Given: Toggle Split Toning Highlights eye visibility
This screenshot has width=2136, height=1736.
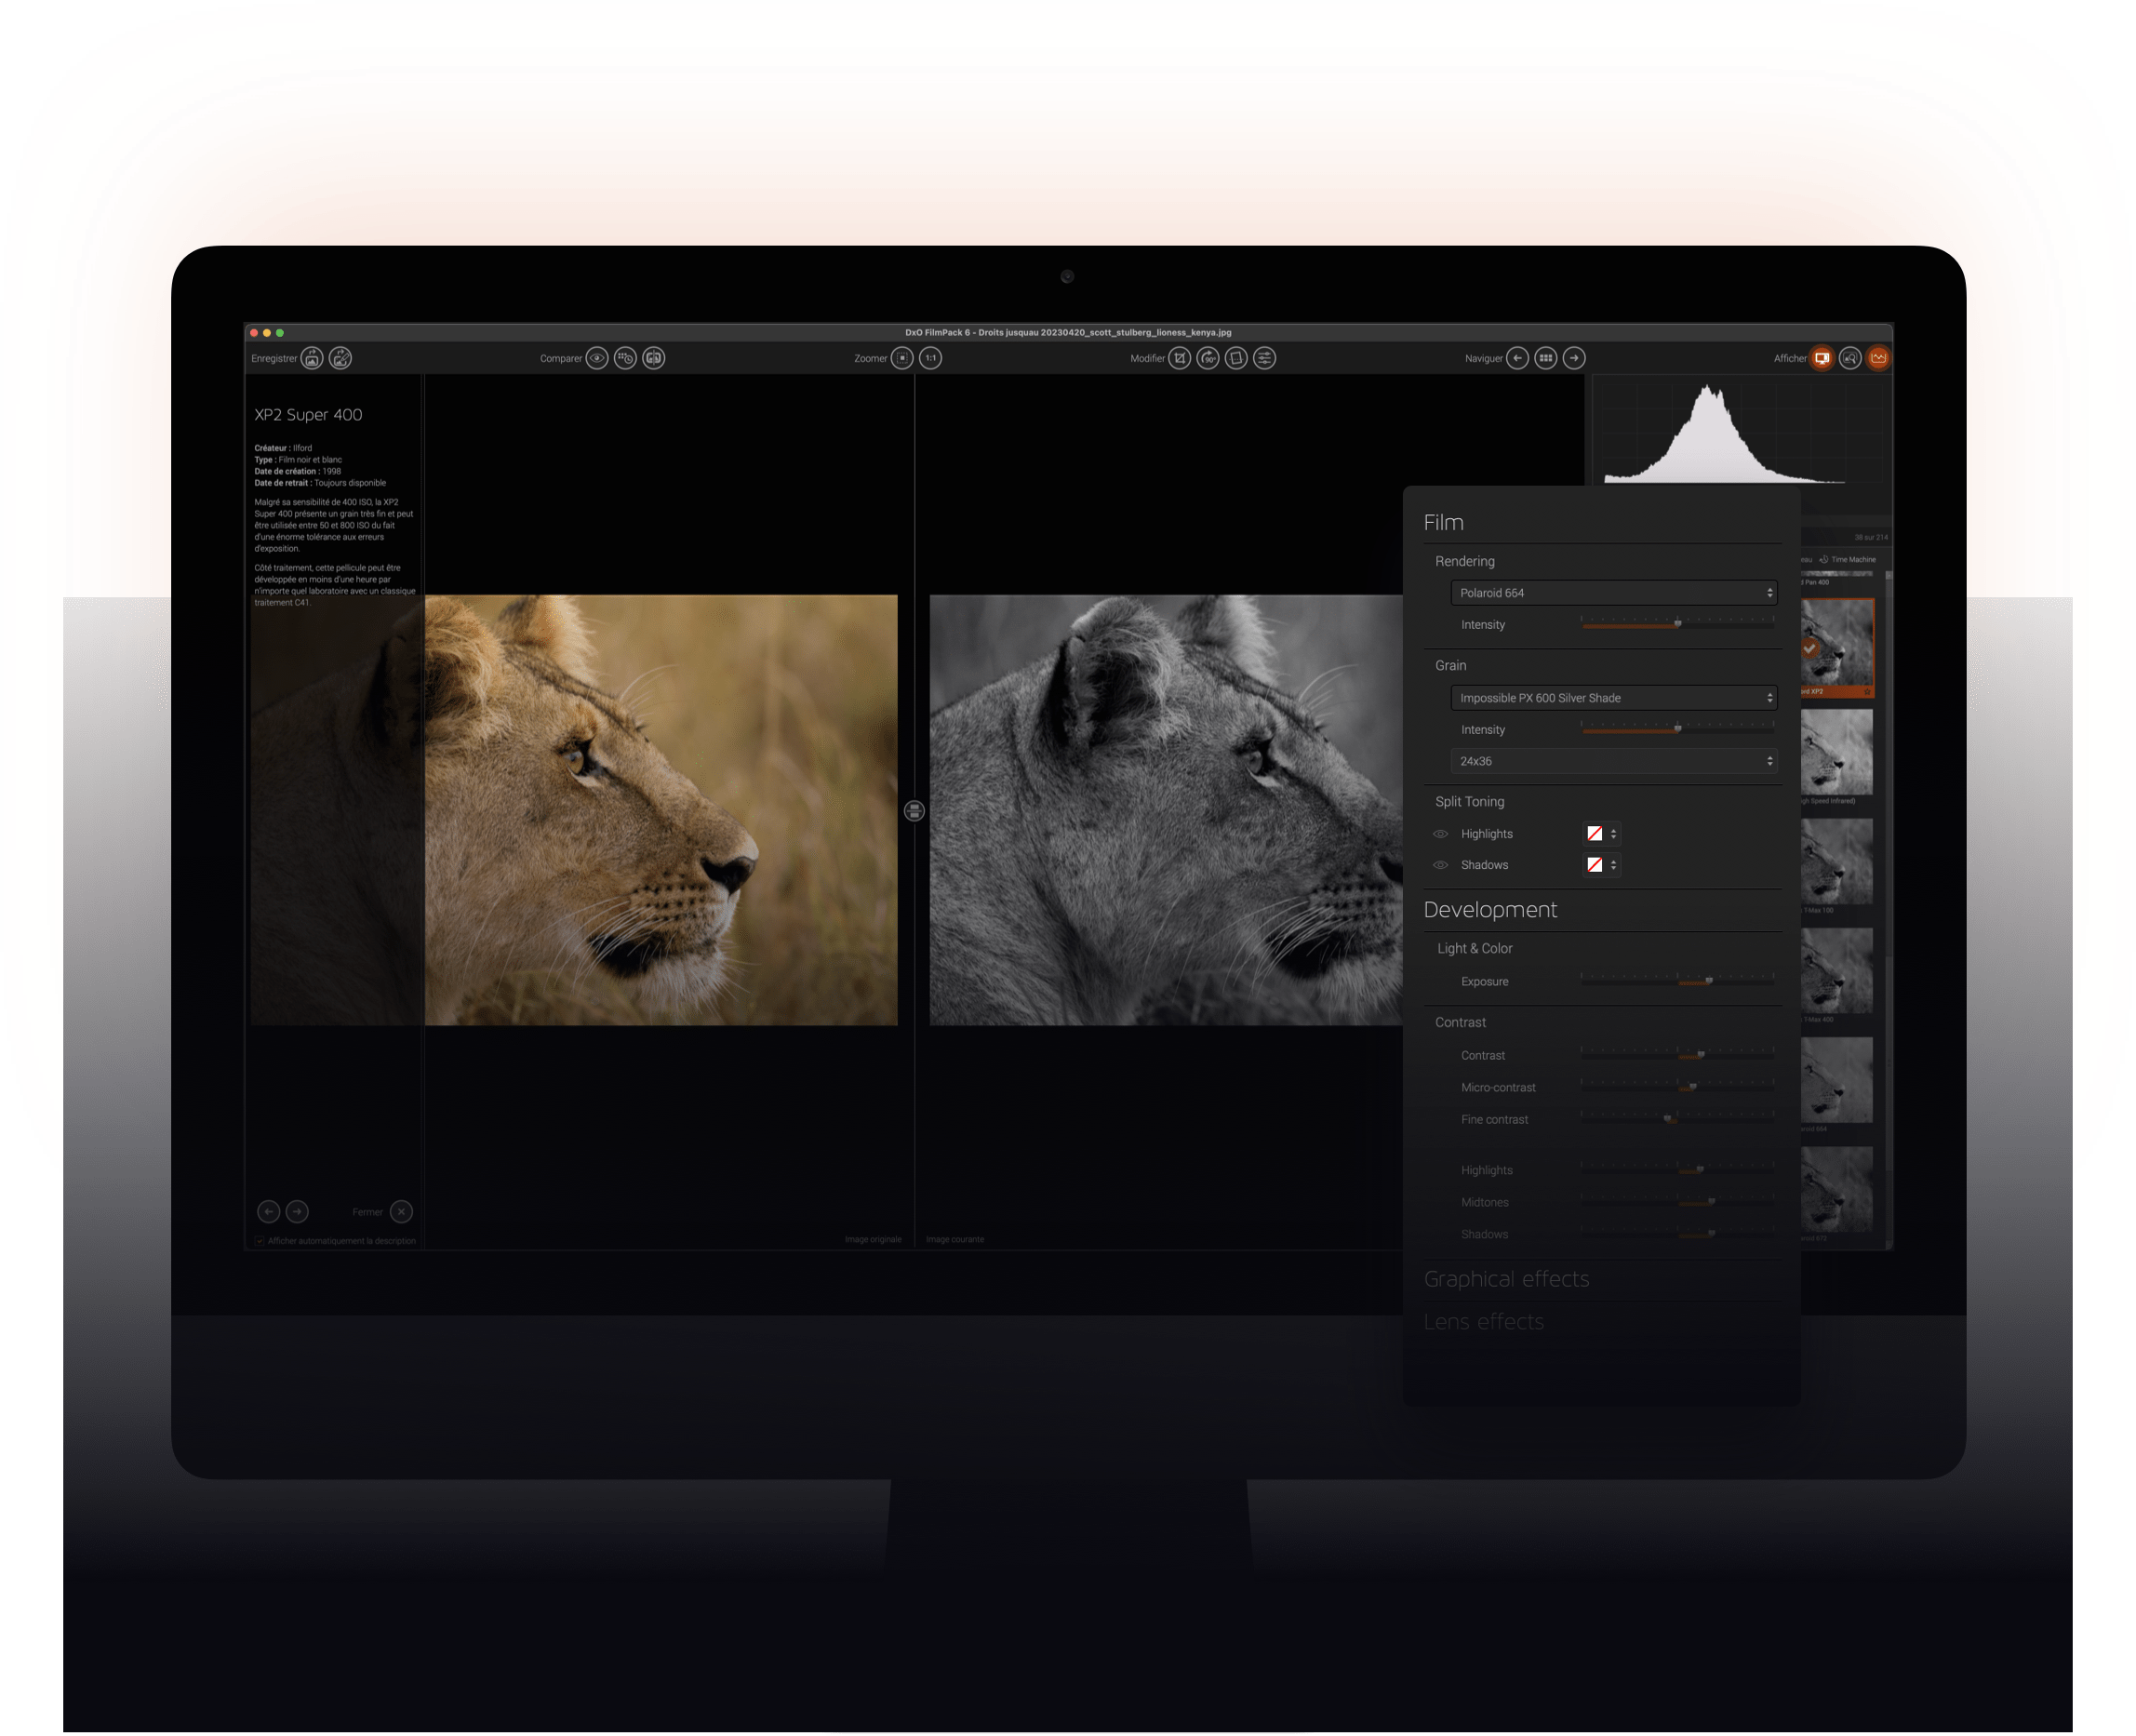Looking at the screenshot, I should tap(1440, 834).
